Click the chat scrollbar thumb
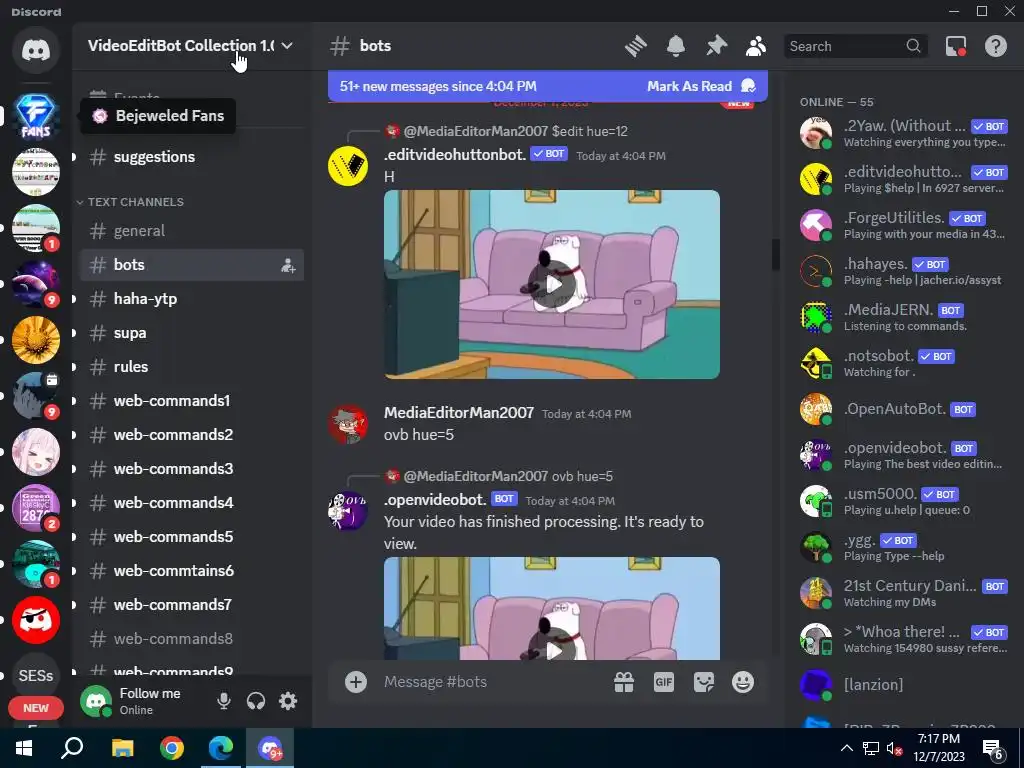The height and width of the screenshot is (768, 1024). 776,255
